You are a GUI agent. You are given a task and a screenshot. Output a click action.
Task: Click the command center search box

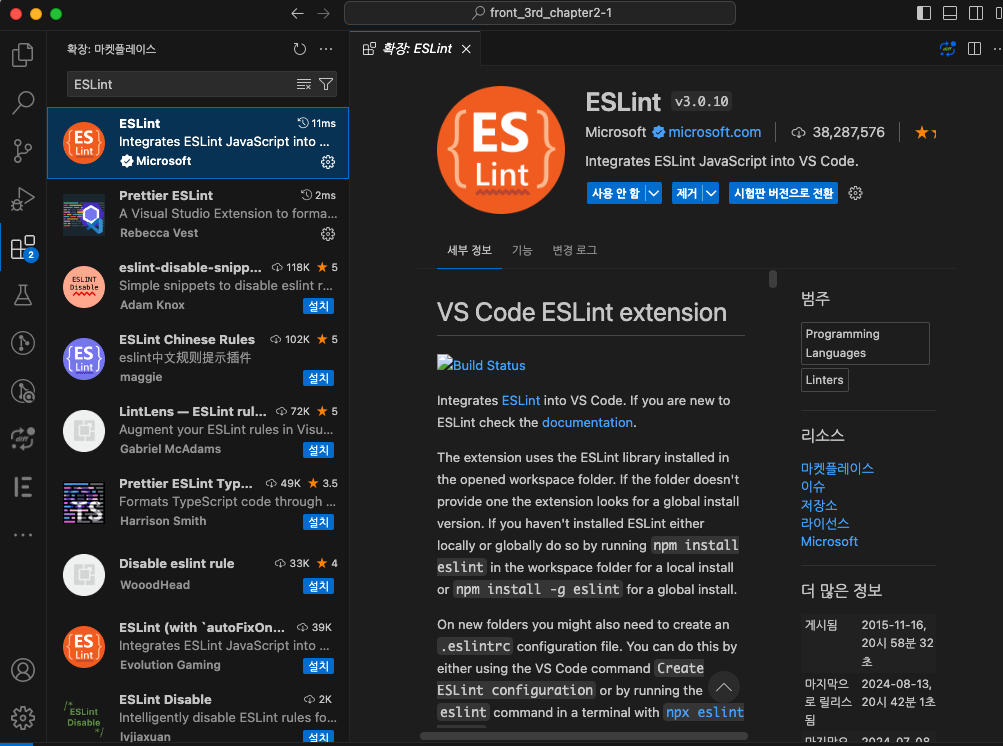pyautogui.click(x=540, y=13)
